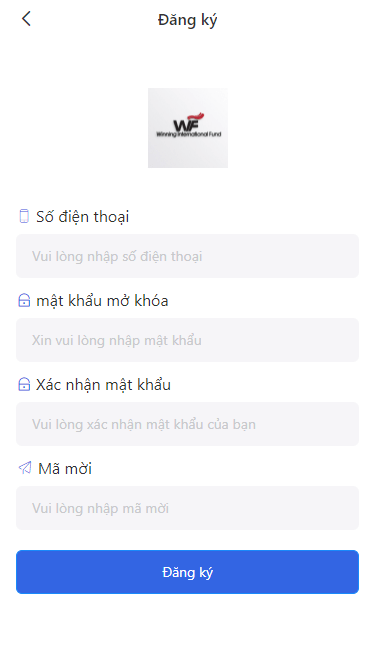Click the bold WF letters in the logo
This screenshot has width=375, height=651.
186,125
